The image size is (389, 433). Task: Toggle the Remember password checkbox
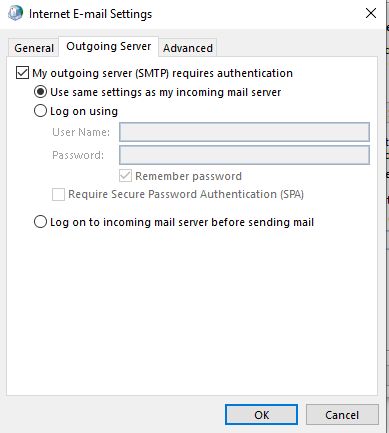tap(125, 176)
